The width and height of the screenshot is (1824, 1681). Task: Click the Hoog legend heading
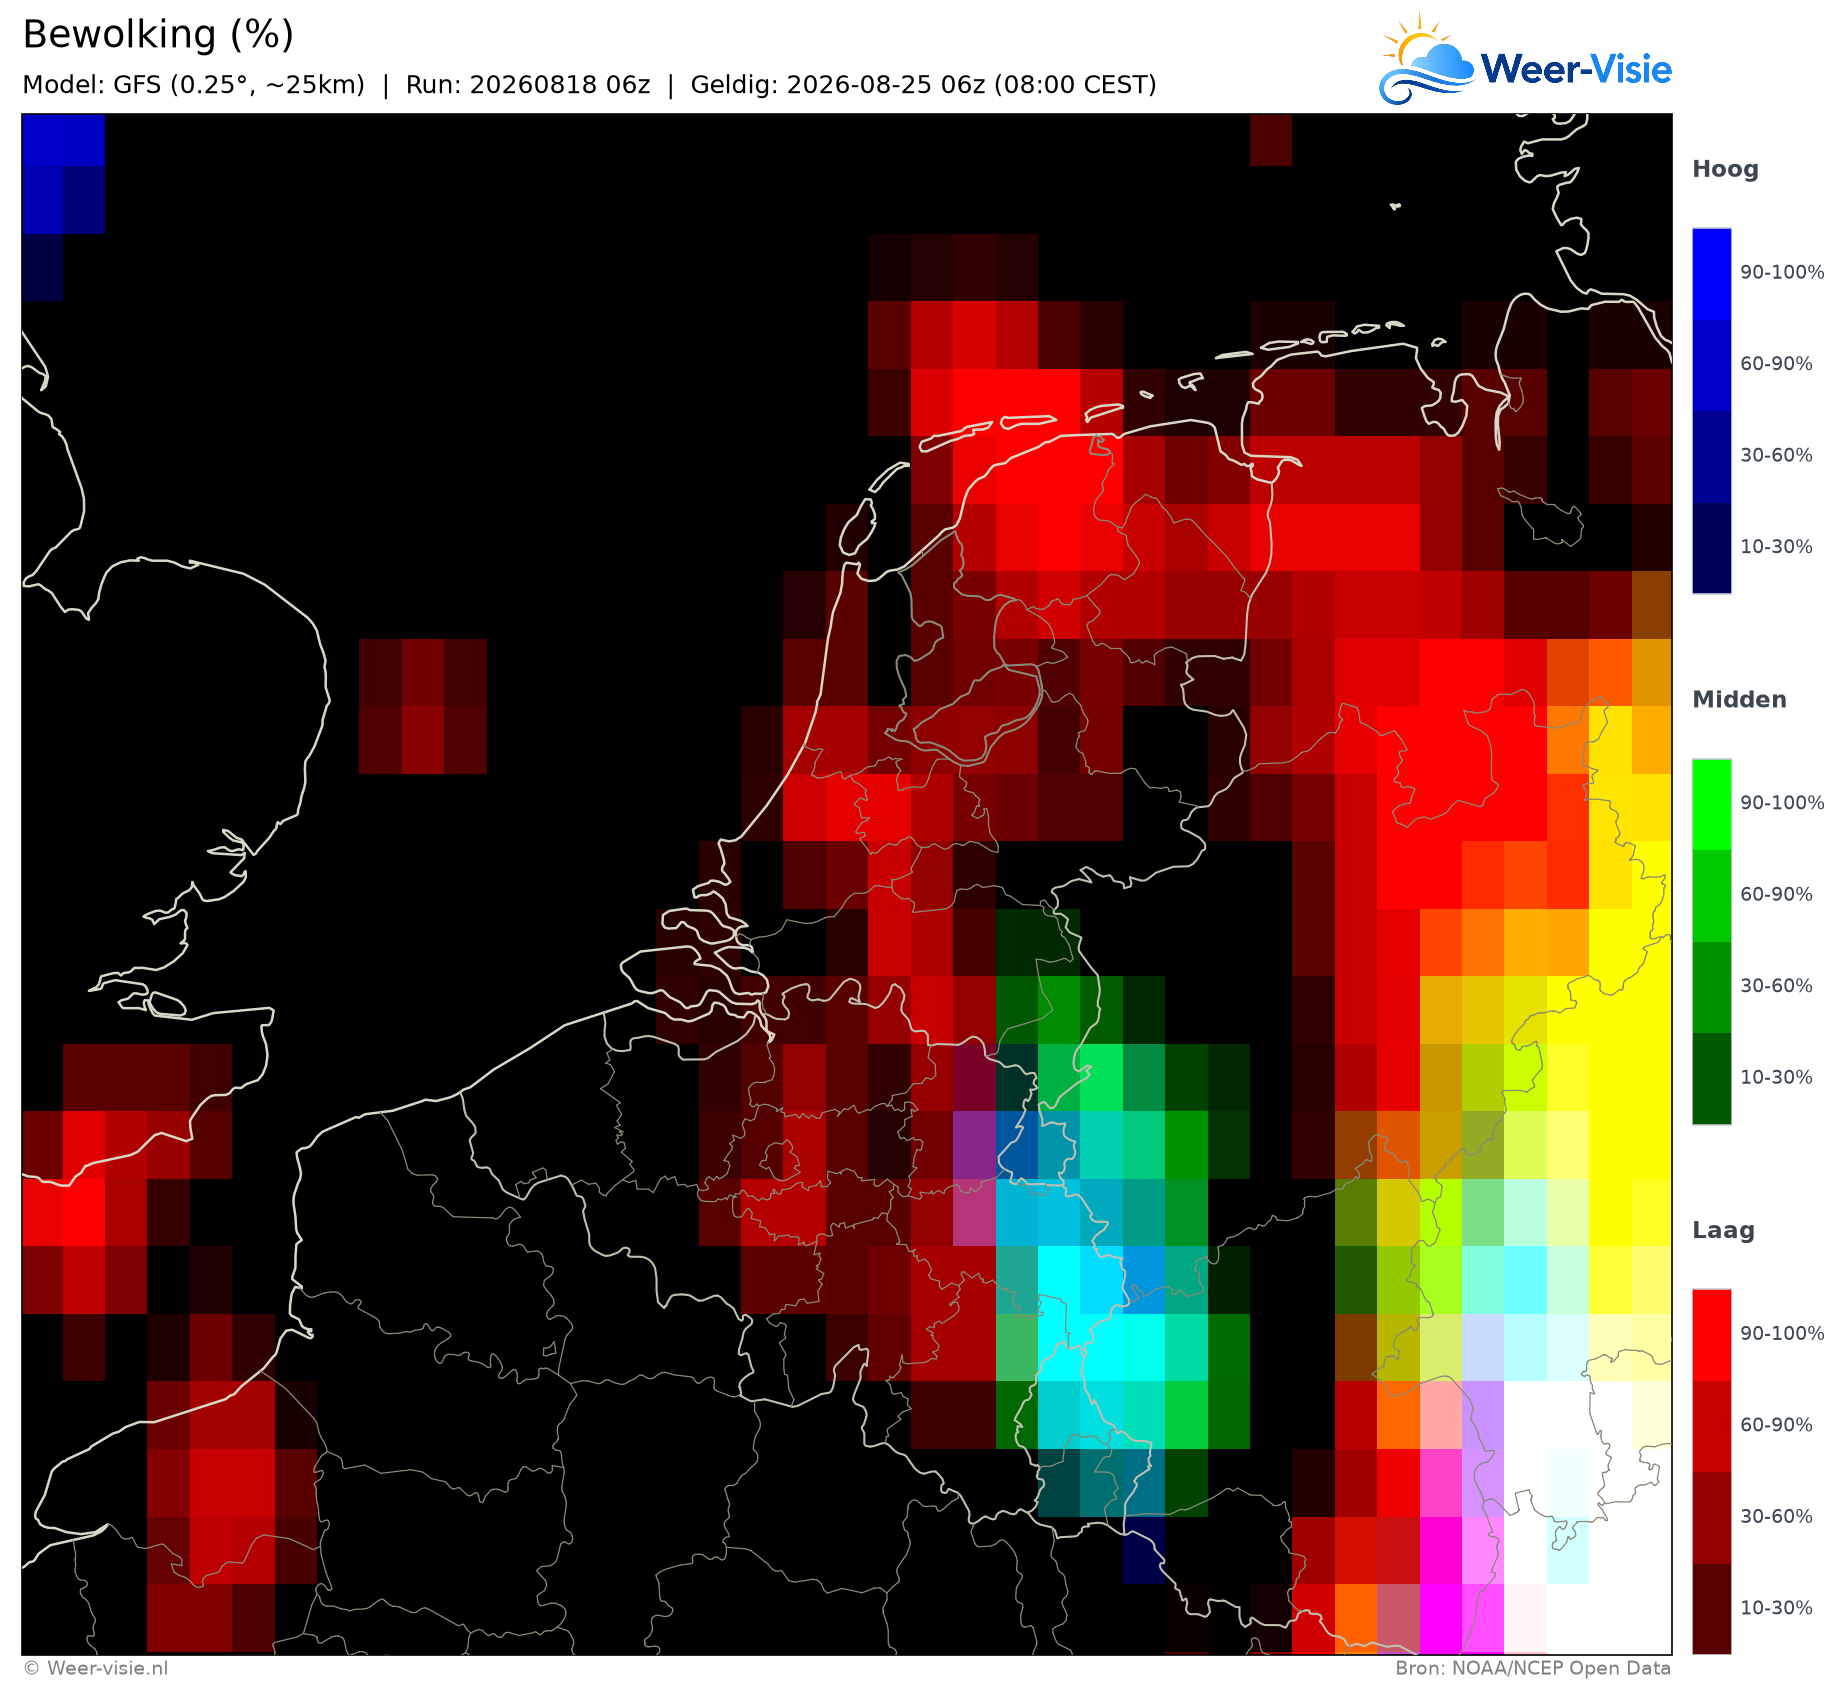pos(1725,169)
